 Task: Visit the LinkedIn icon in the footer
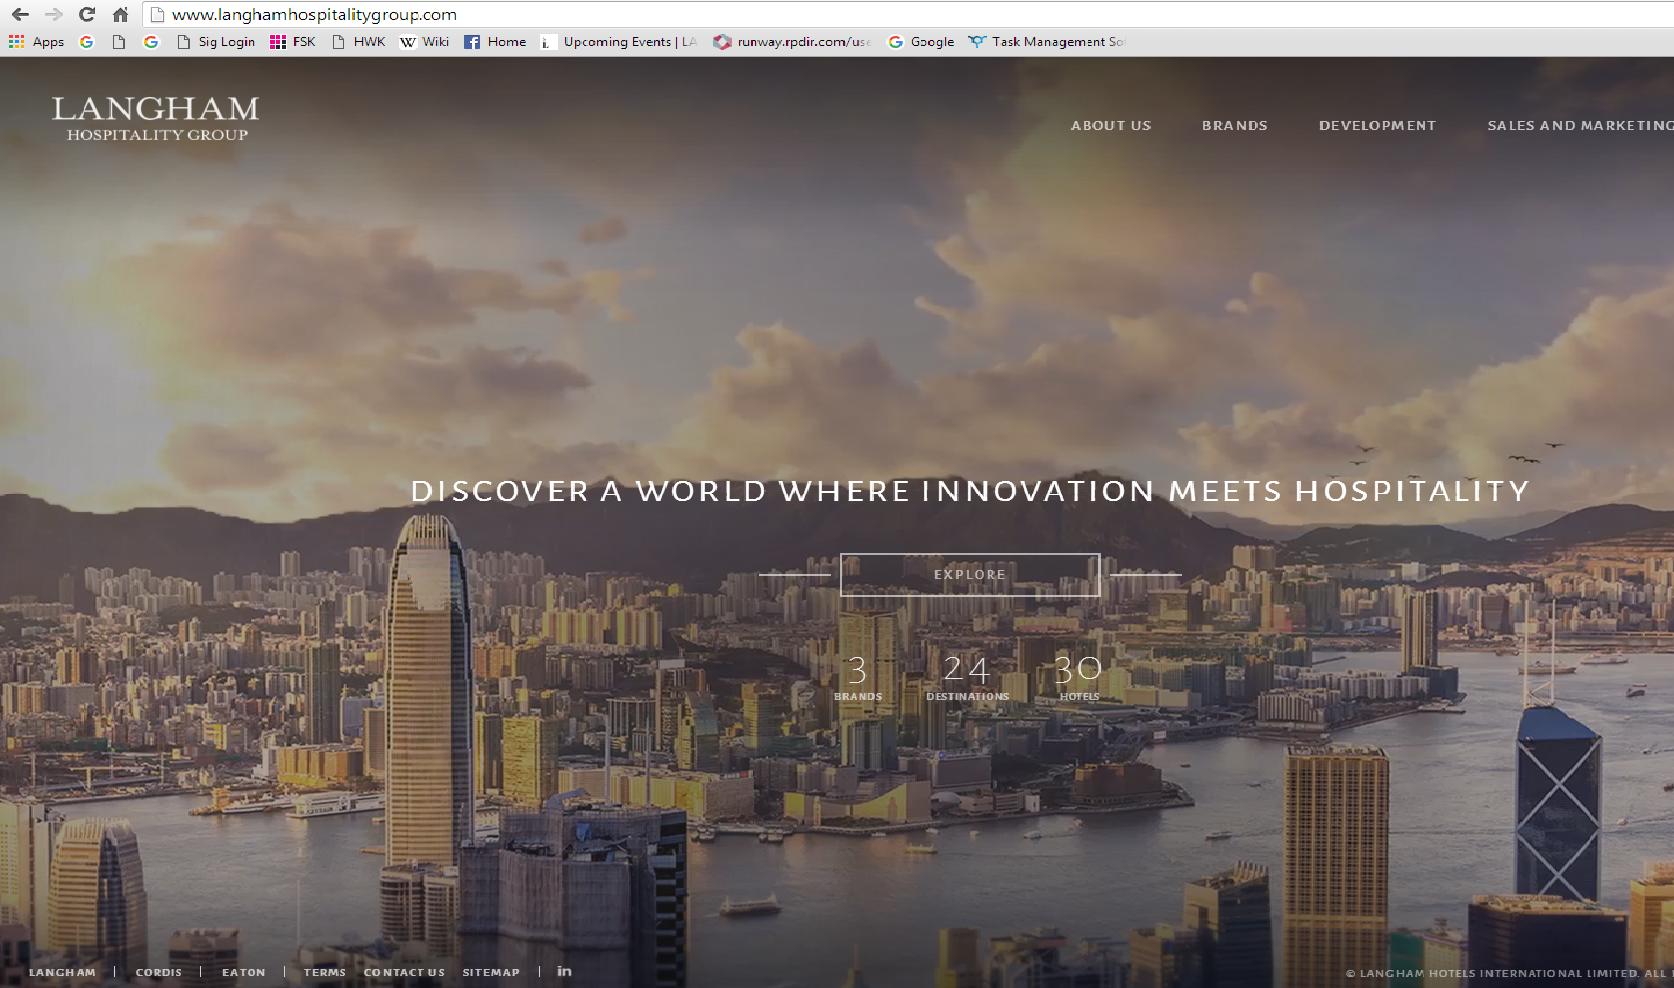(x=564, y=971)
